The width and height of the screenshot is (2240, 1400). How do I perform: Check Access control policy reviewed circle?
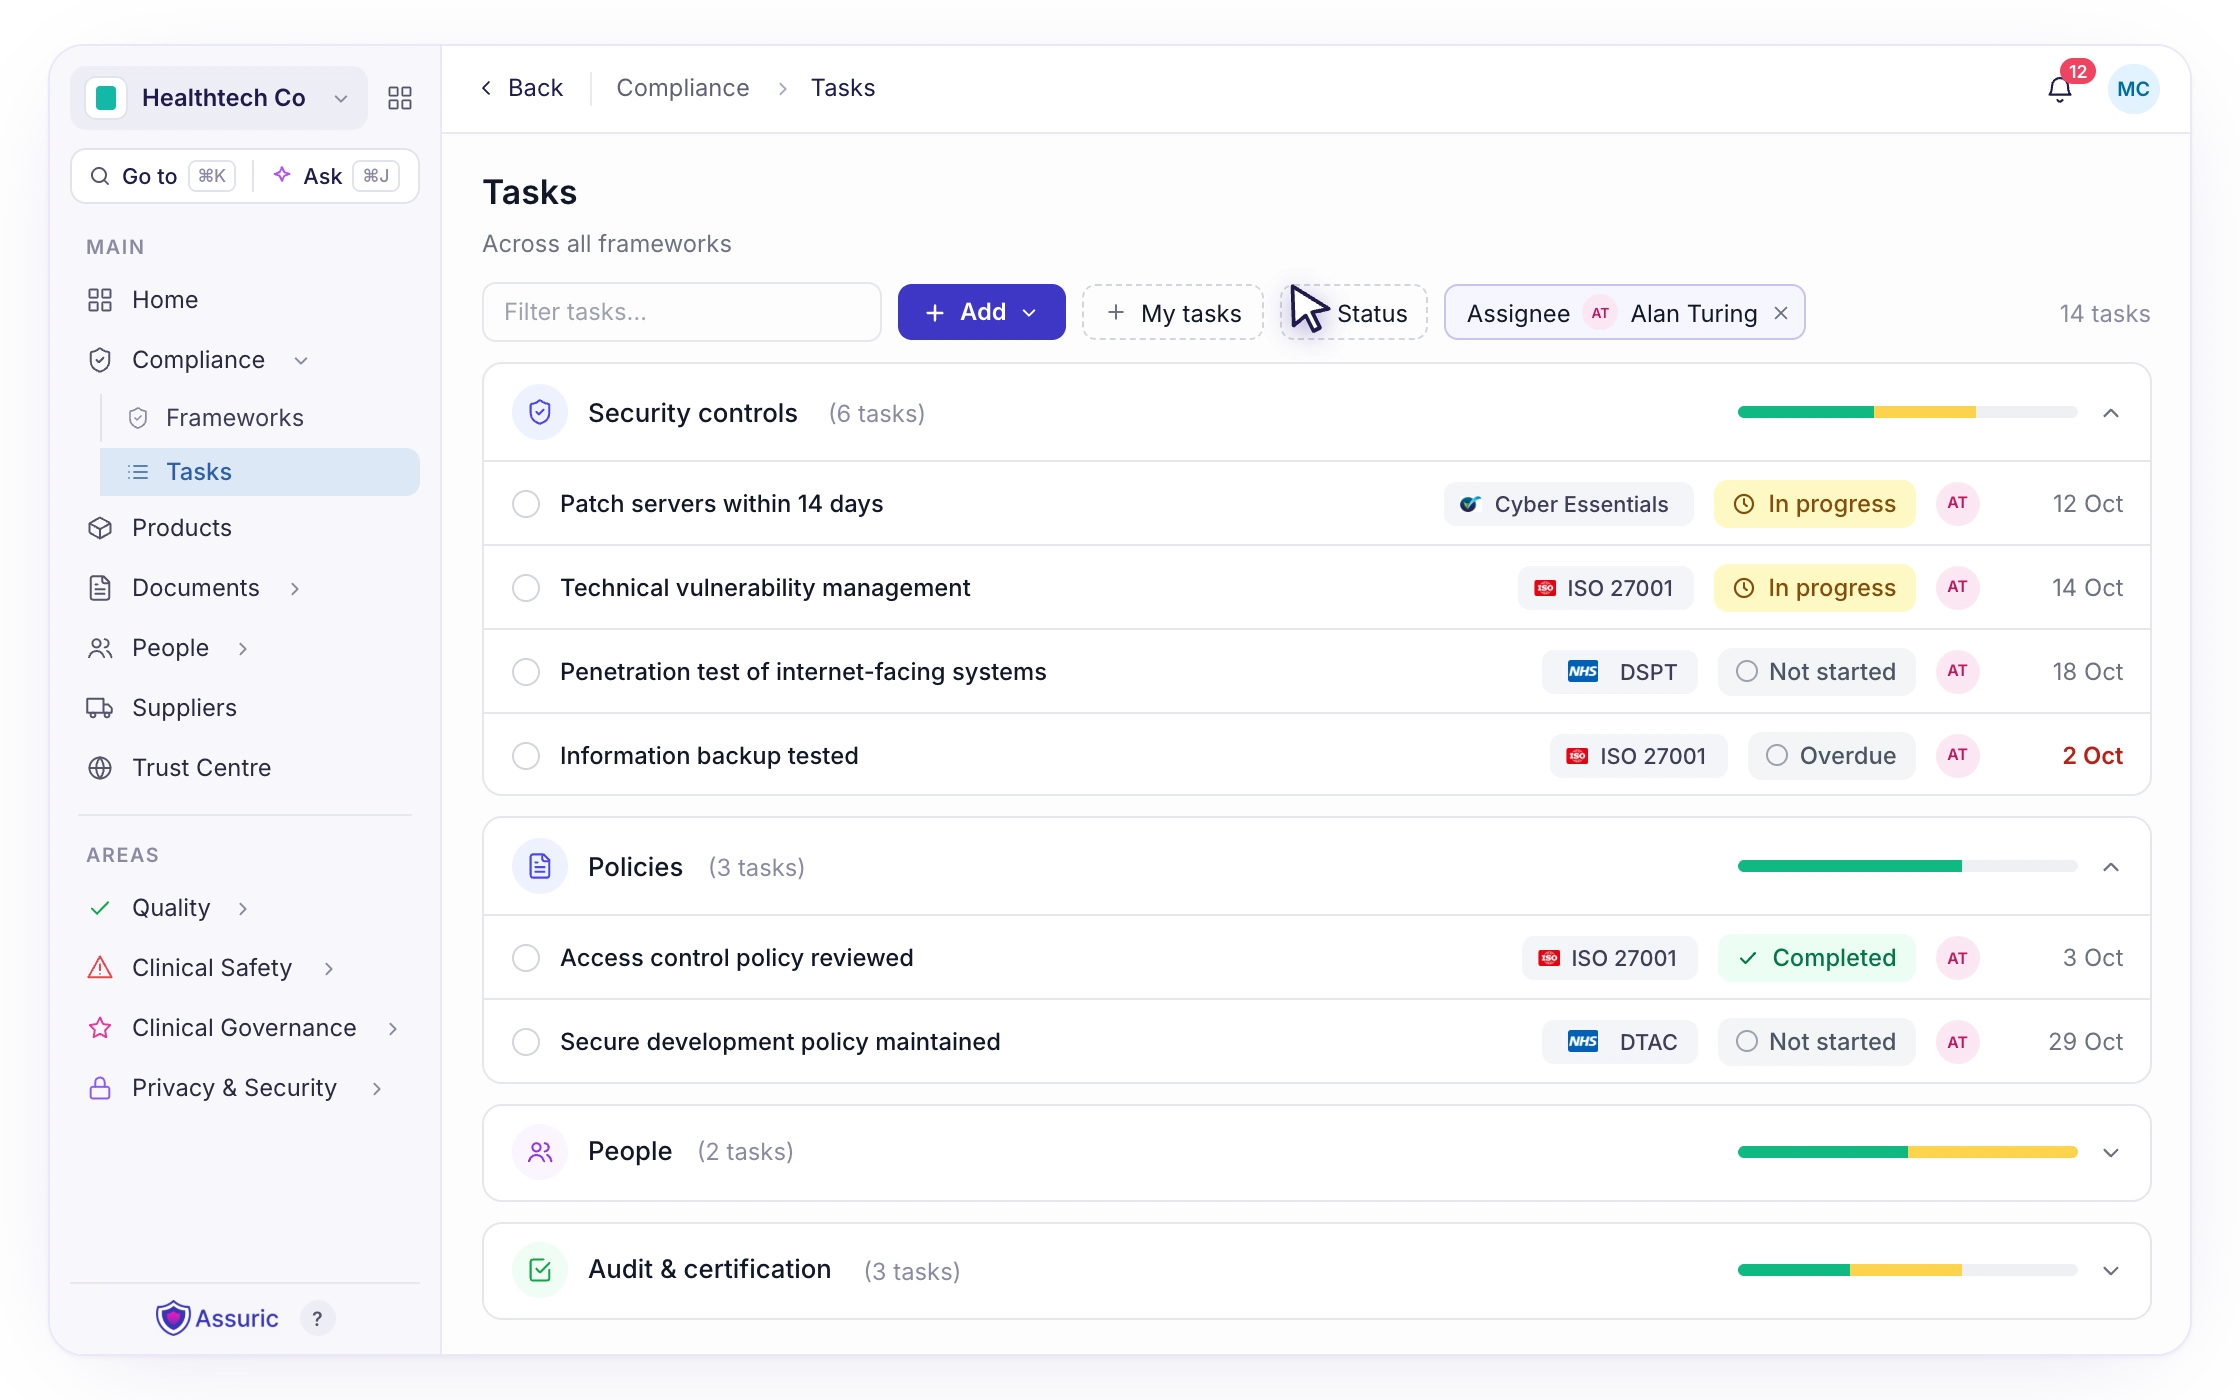526,958
